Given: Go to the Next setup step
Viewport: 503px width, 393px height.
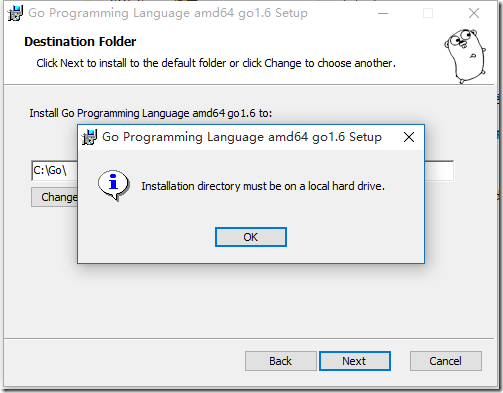Looking at the screenshot, I should tap(355, 361).
